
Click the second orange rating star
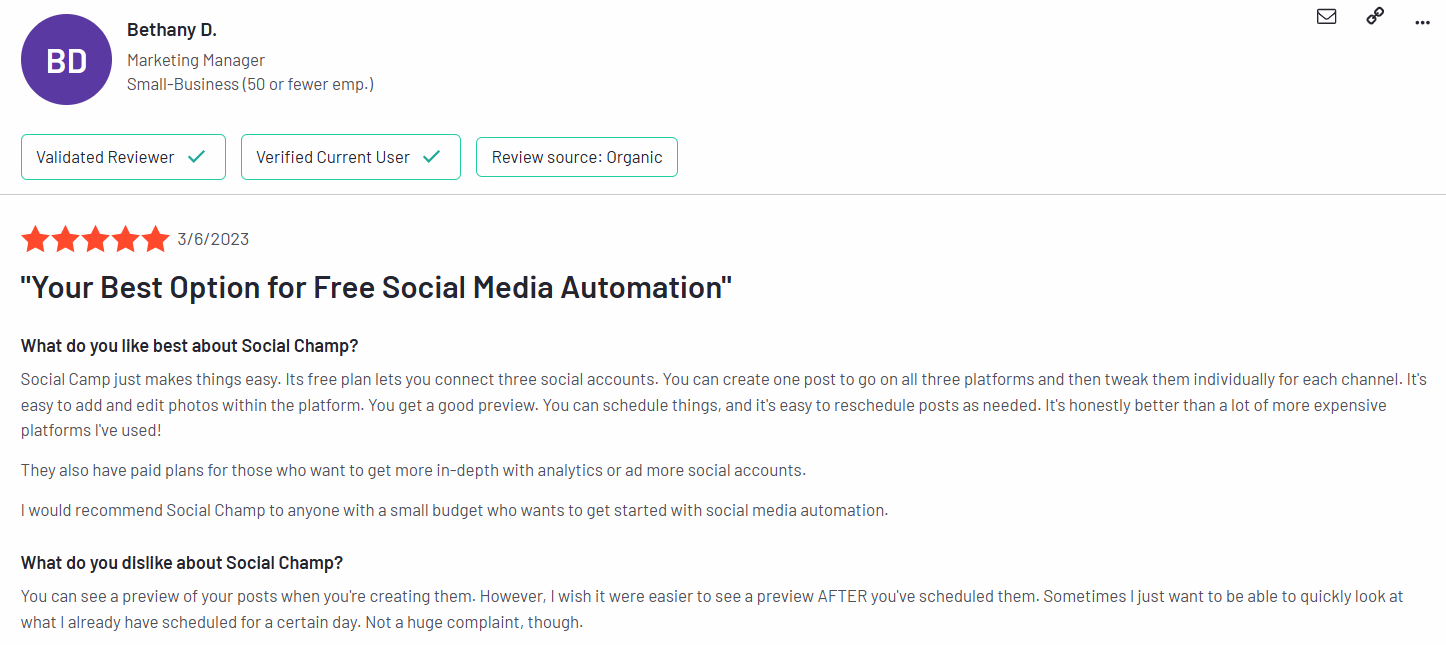click(65, 239)
